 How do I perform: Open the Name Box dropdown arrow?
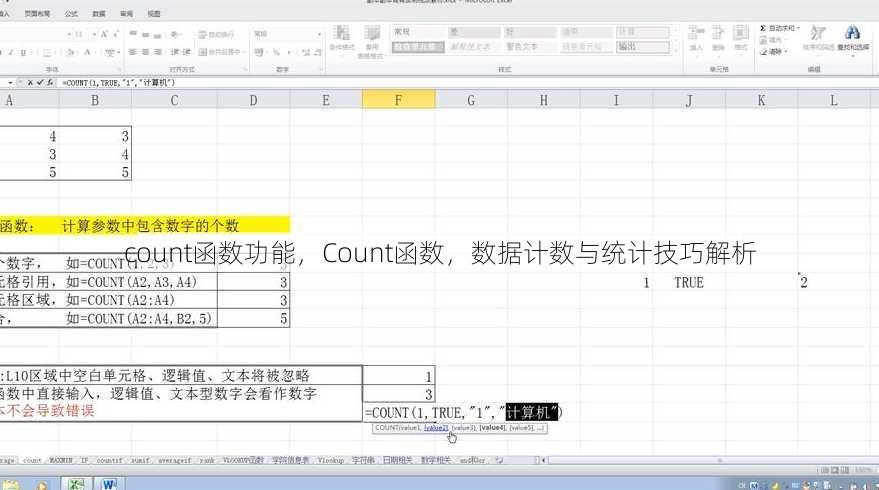10,82
